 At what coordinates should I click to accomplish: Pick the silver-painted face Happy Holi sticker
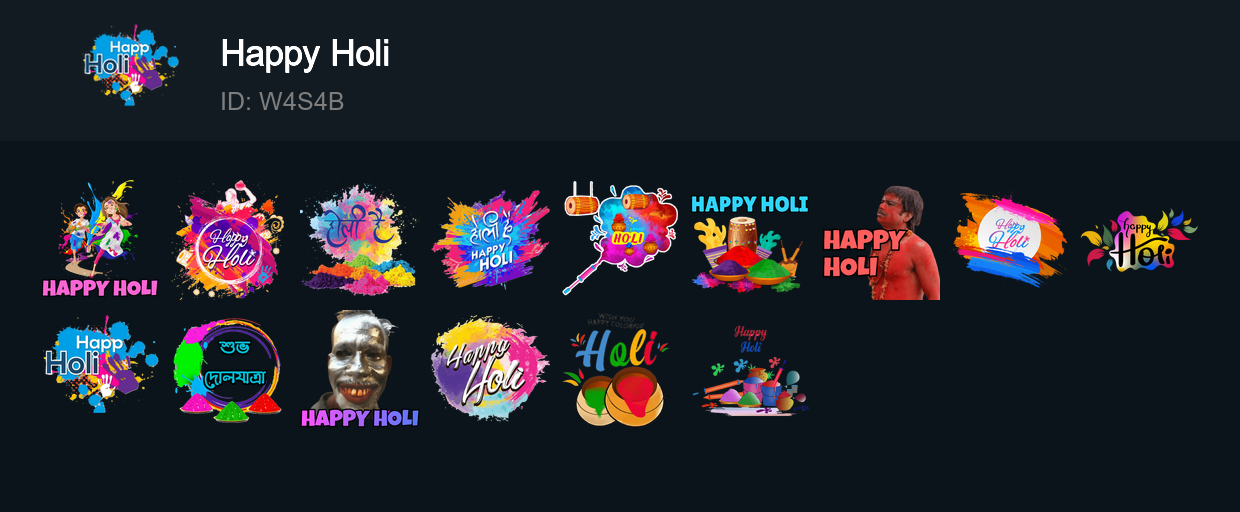360,370
